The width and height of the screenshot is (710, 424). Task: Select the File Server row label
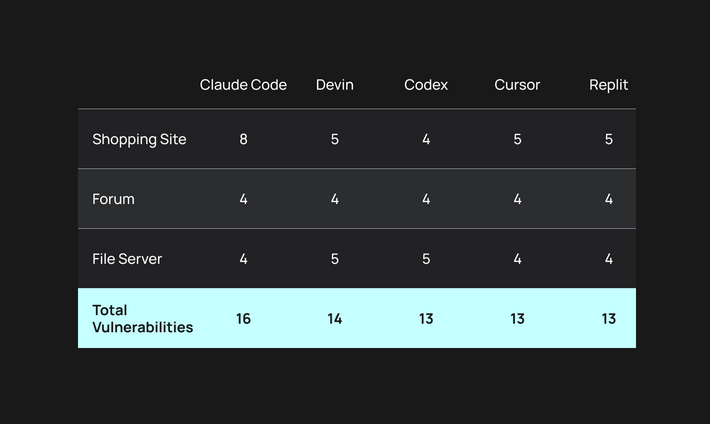pyautogui.click(x=127, y=259)
